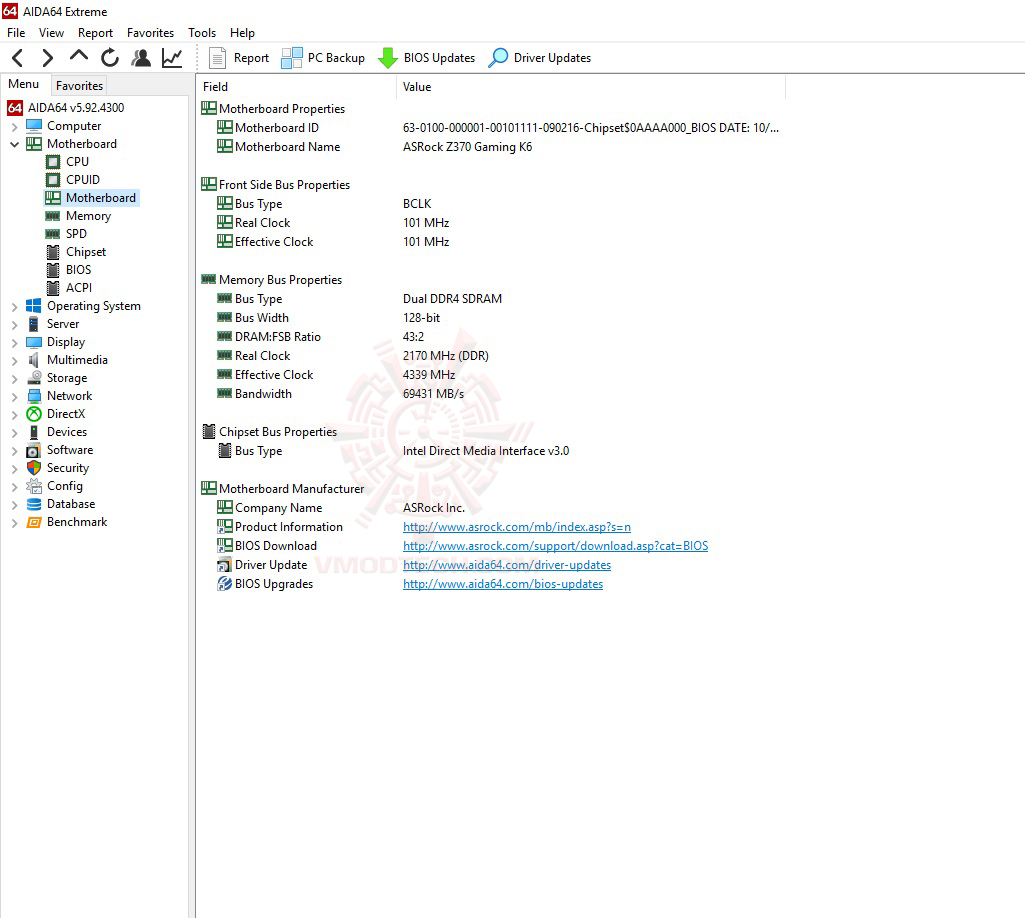This screenshot has height=918, width=1025.
Task: Open the Tools menu
Action: [x=202, y=33]
